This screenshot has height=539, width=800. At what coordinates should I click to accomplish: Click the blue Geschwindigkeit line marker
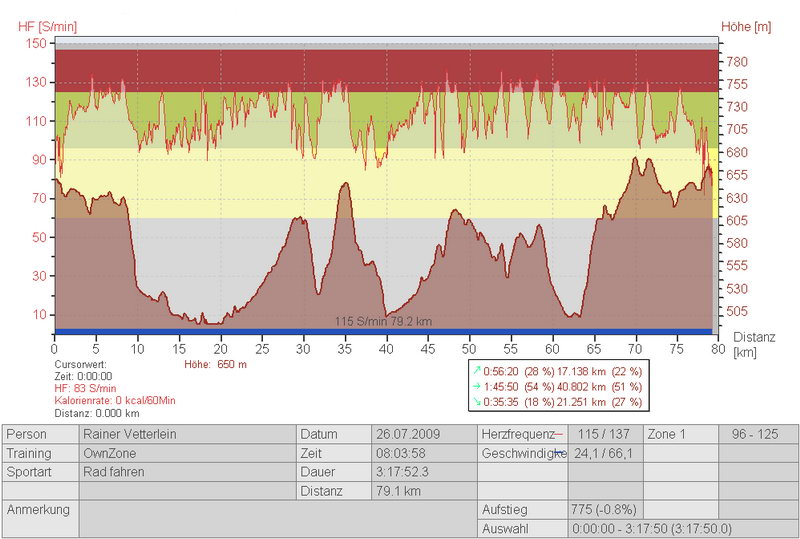[557, 453]
